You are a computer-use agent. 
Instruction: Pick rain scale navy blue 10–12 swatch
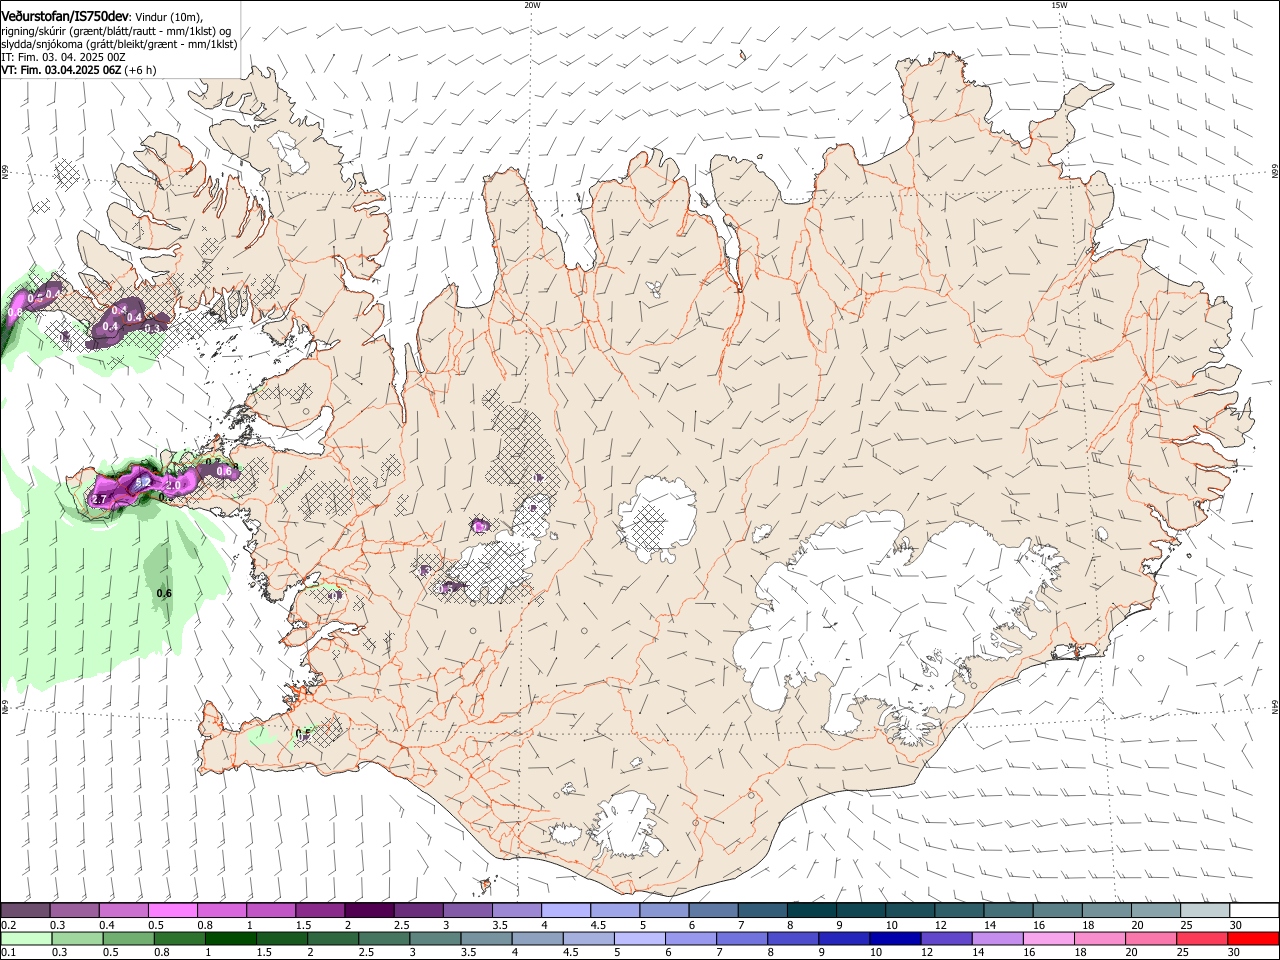pyautogui.click(x=895, y=939)
